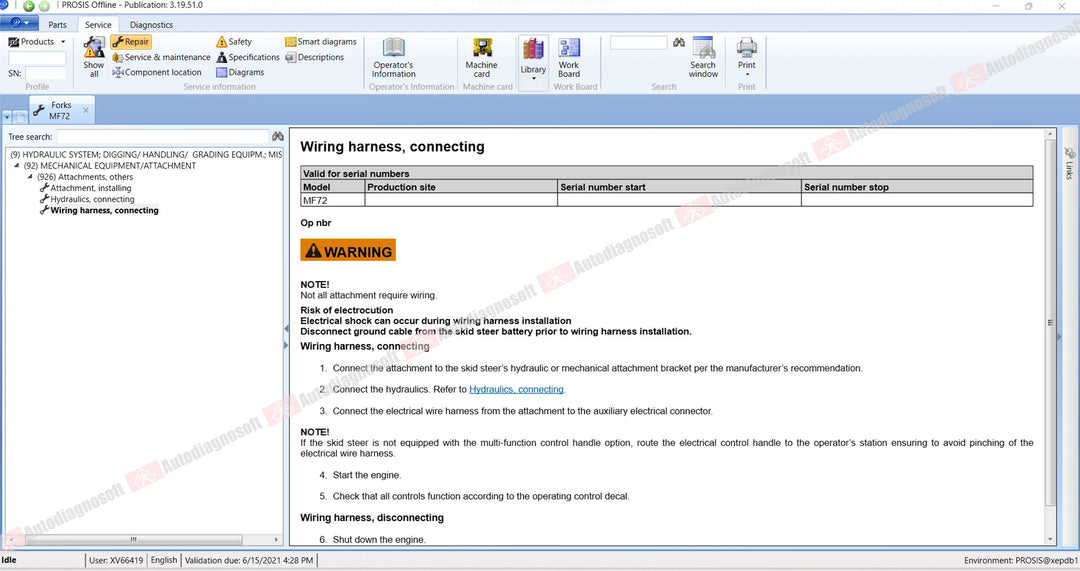Select Hydraulics, connecting tree item
Viewport: 1080px width, 571px height.
click(92, 199)
